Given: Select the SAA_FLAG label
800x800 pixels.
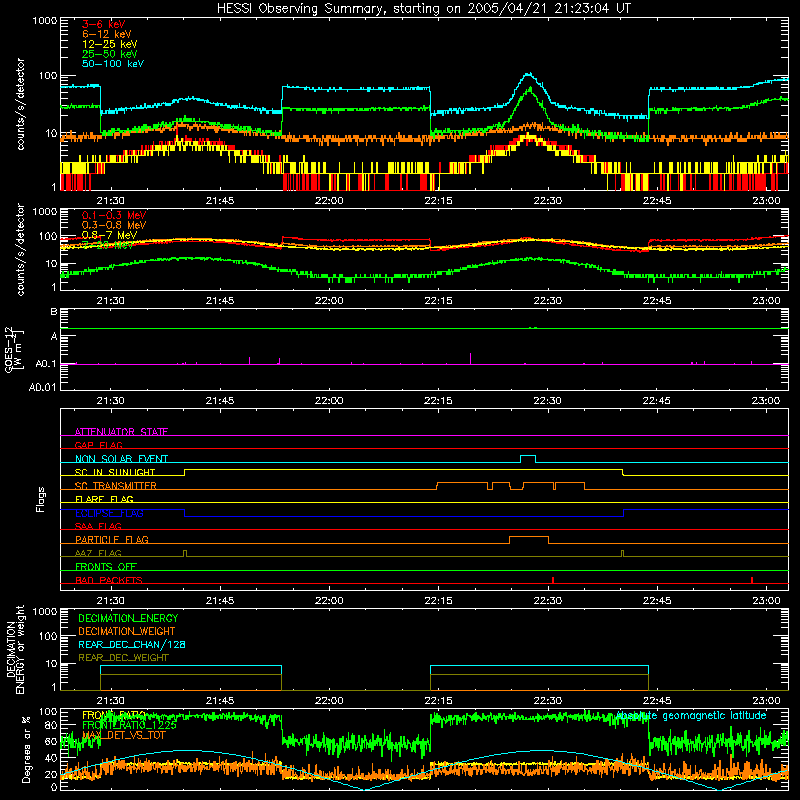Looking at the screenshot, I should [98, 526].
